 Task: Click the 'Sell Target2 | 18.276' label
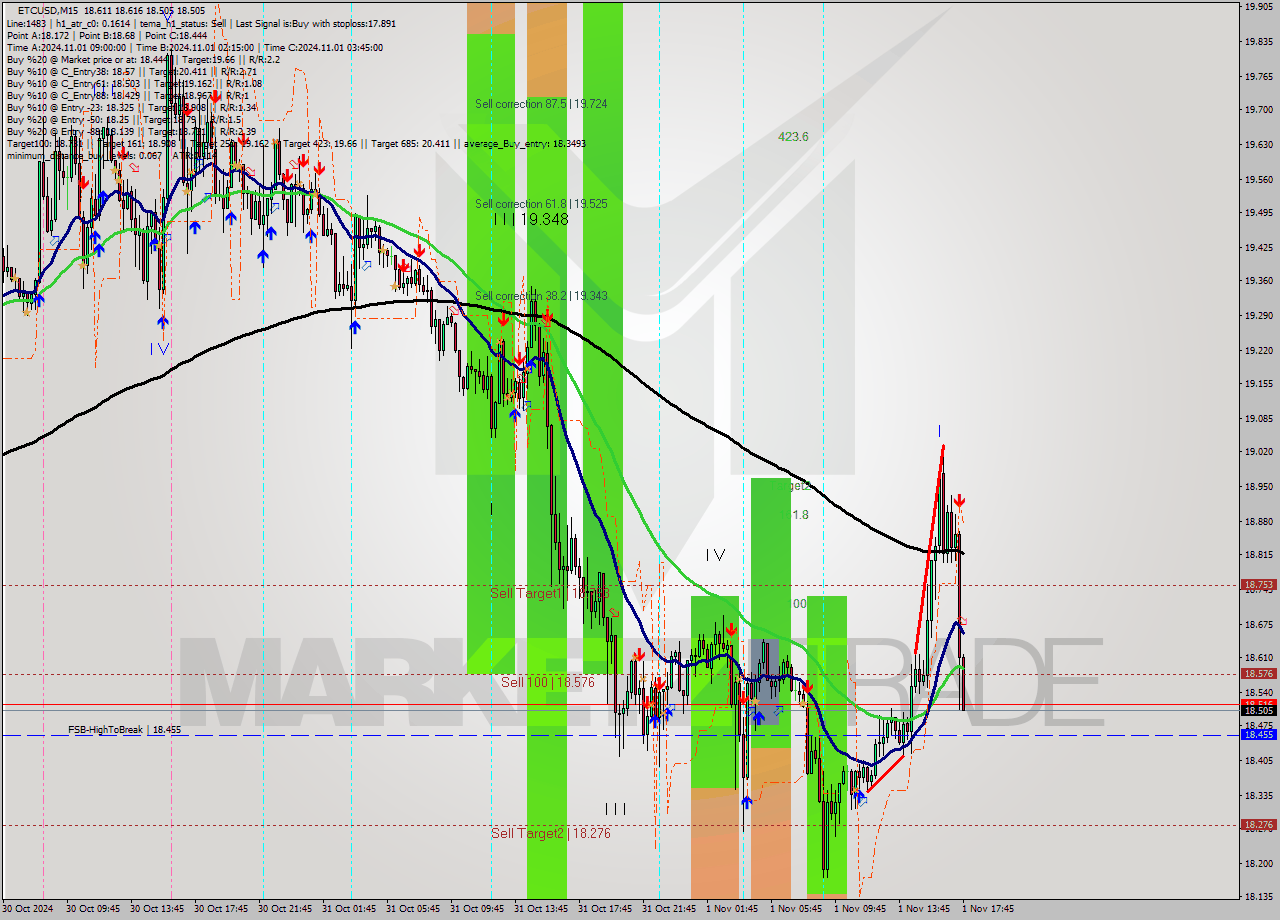tap(550, 833)
